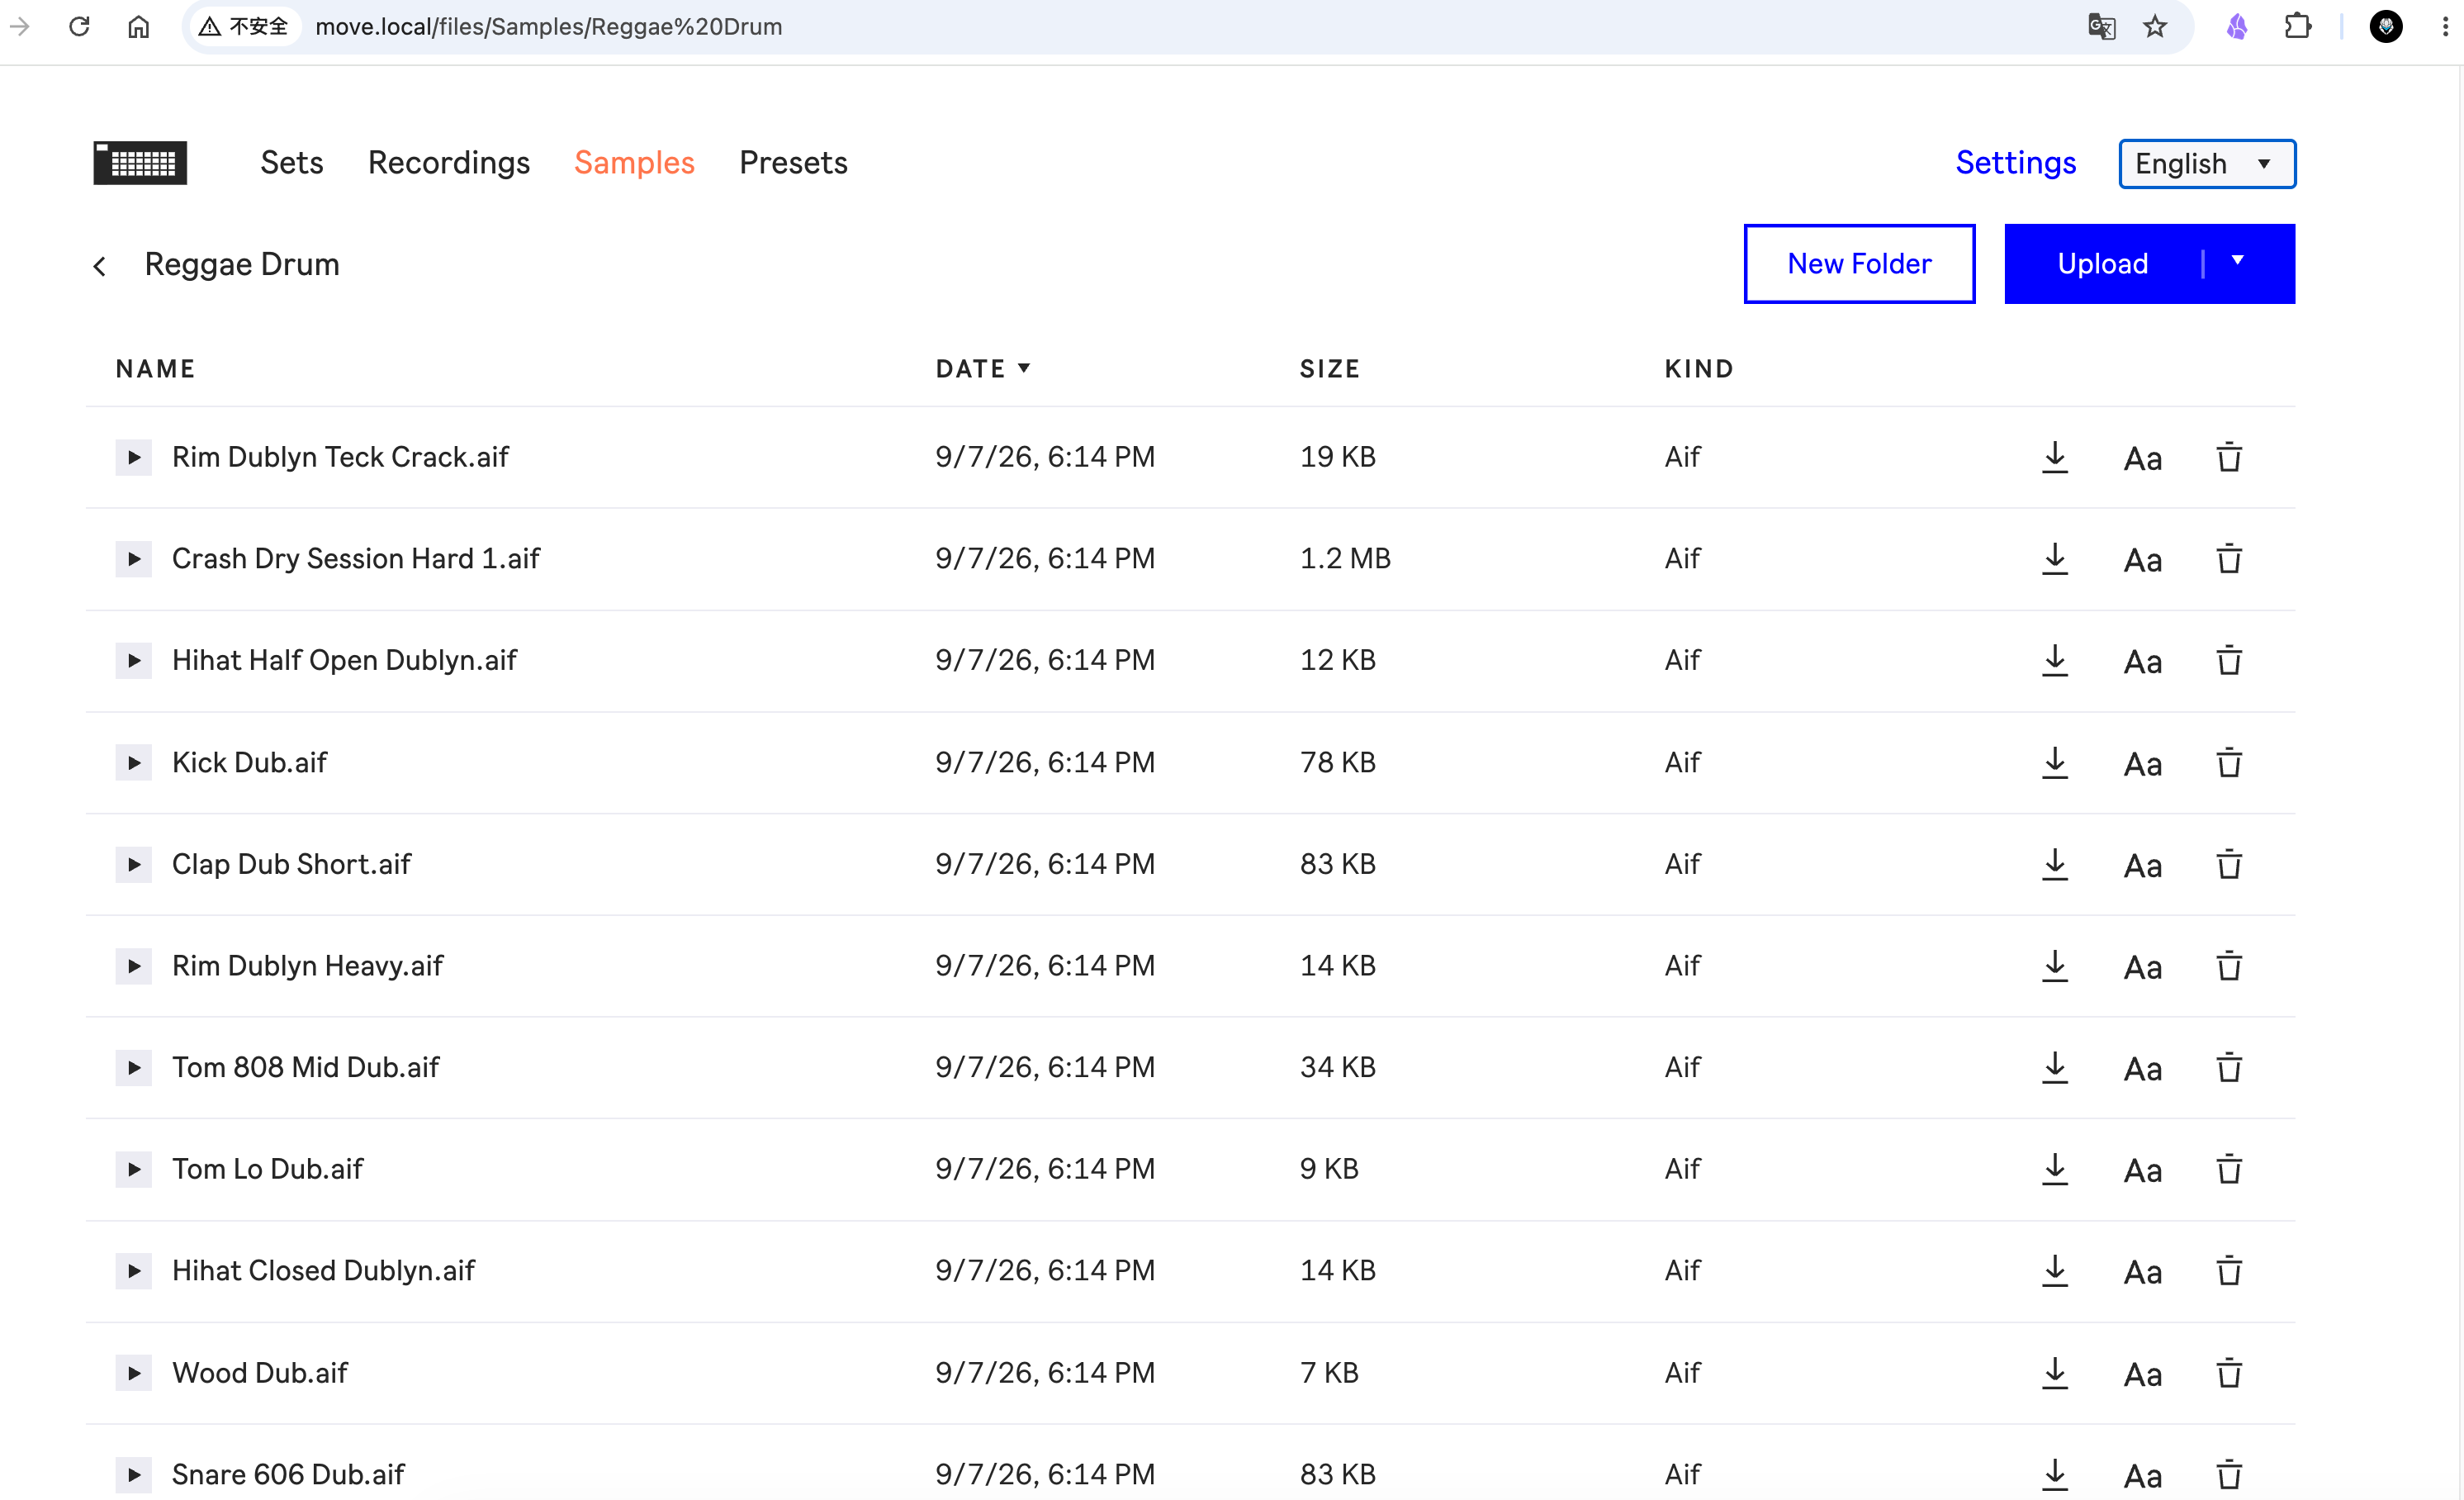Play Tom 808 Mid Dub.aif sample
The height and width of the screenshot is (1500, 2464).
tap(133, 1068)
